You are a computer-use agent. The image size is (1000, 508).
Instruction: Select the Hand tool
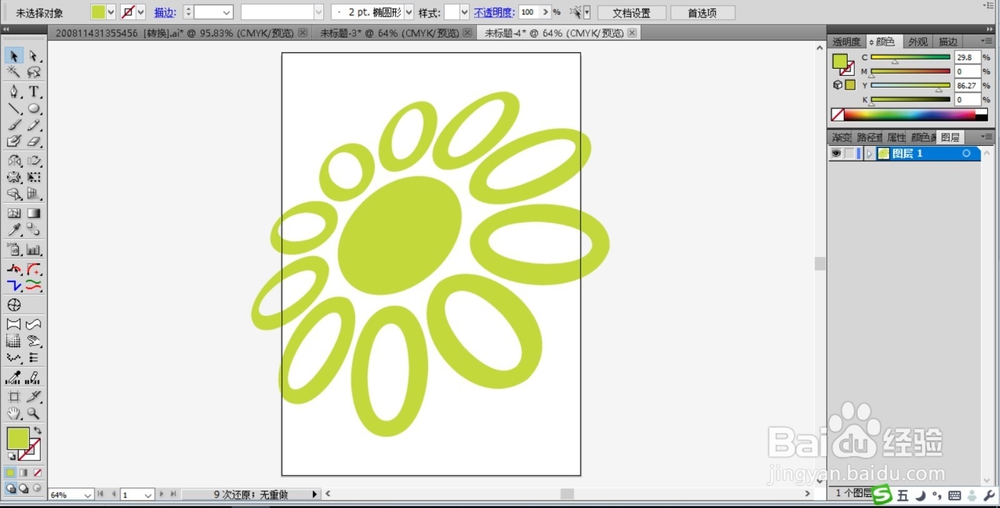pyautogui.click(x=14, y=414)
